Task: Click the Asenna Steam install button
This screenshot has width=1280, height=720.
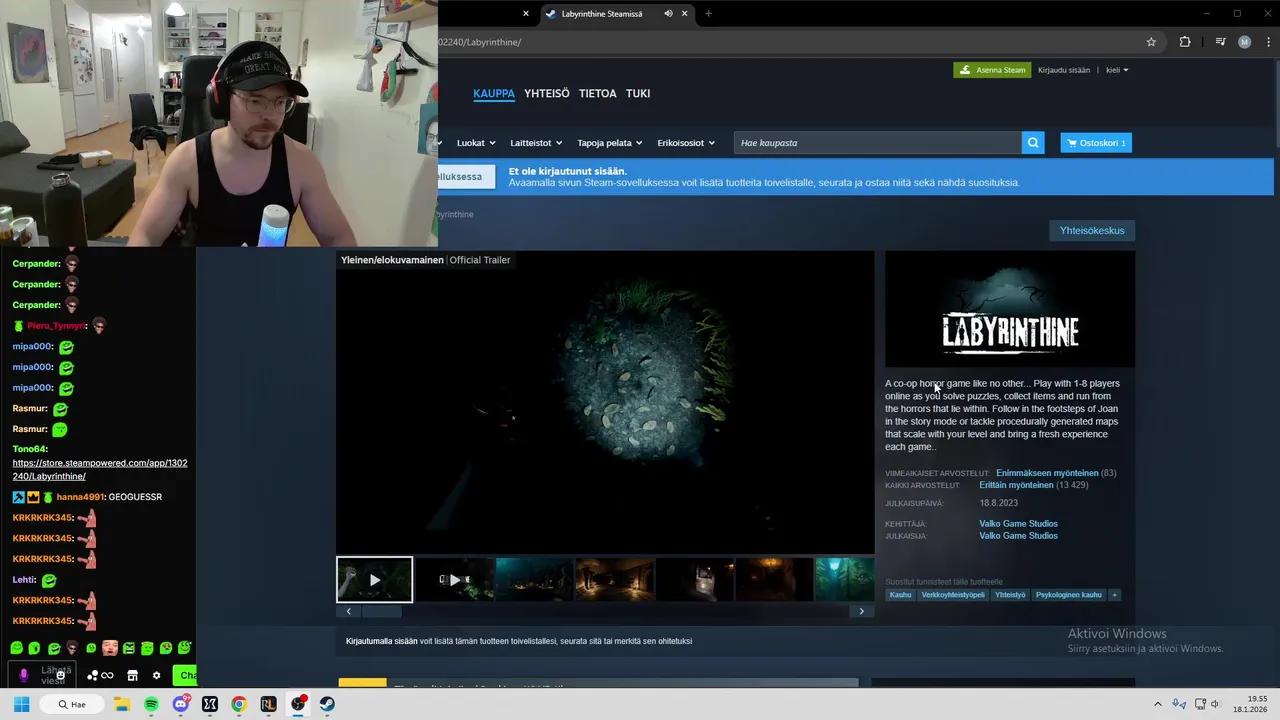Action: tap(992, 70)
